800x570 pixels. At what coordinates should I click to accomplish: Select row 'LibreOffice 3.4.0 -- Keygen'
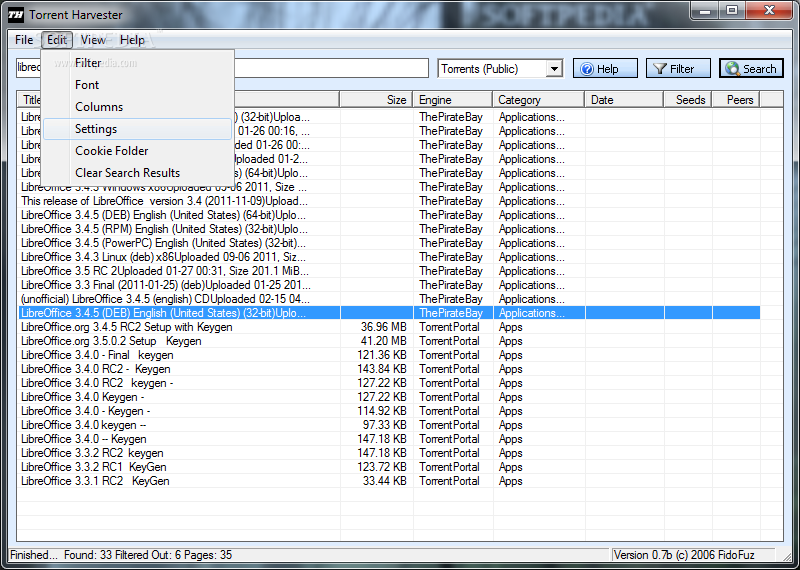[389, 439]
